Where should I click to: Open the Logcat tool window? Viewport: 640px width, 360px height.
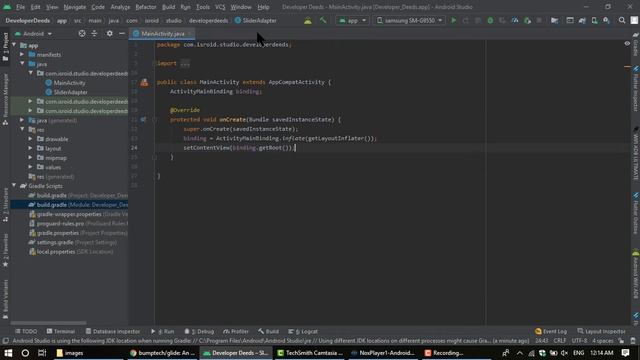coord(303,331)
